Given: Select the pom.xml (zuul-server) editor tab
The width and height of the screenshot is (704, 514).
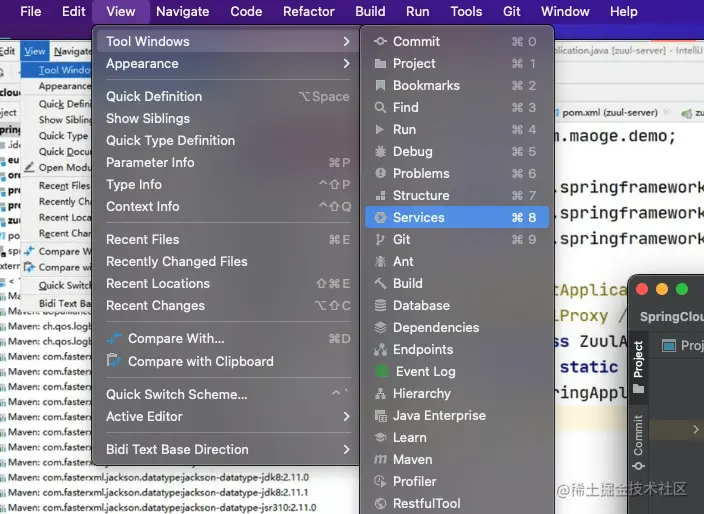Looking at the screenshot, I should [609, 113].
